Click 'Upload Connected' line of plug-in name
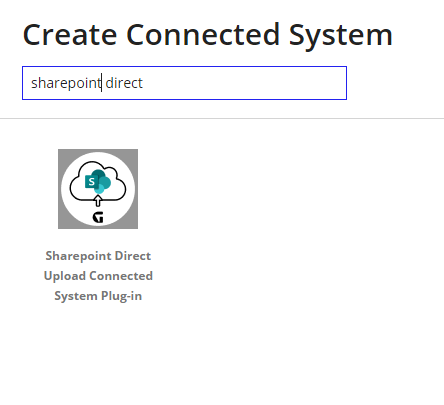Viewport: 444px width, 405px height. 98,276
